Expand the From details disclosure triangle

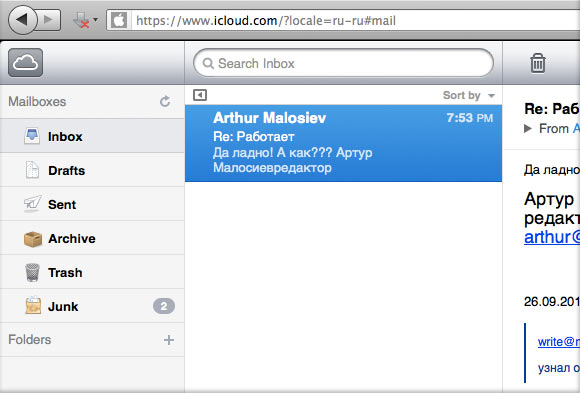(x=528, y=128)
